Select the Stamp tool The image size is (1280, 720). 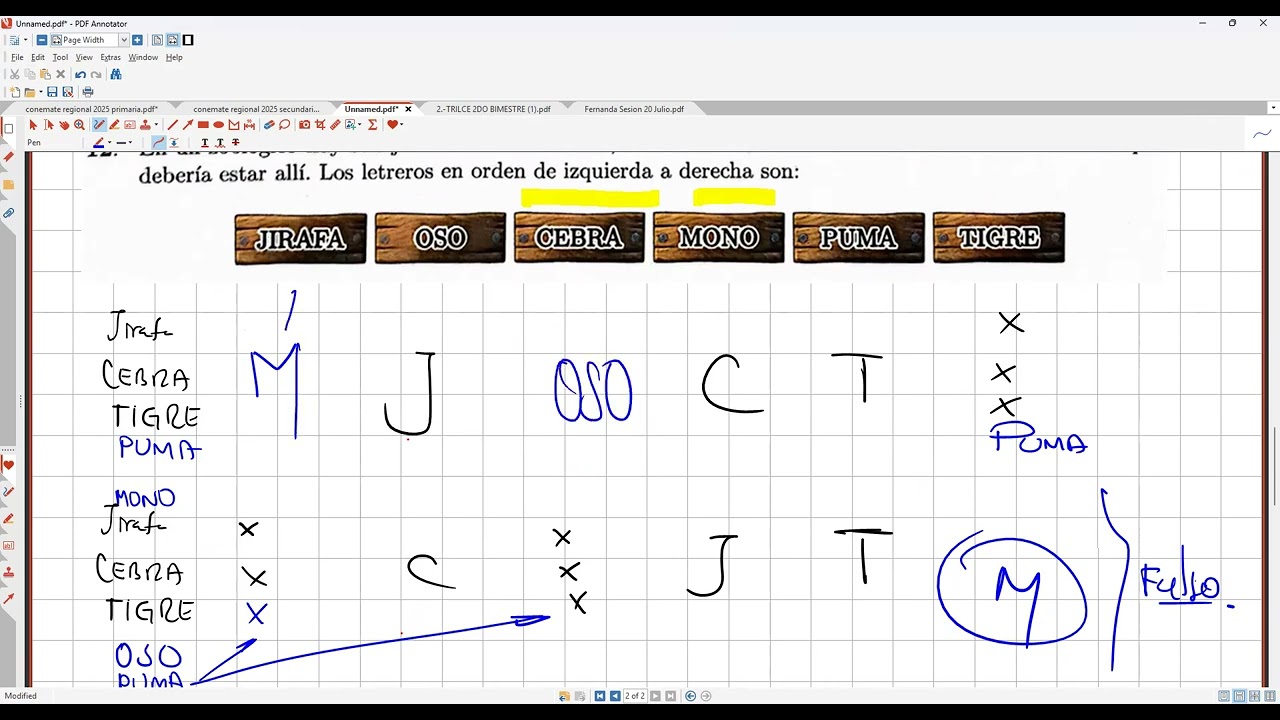point(145,125)
